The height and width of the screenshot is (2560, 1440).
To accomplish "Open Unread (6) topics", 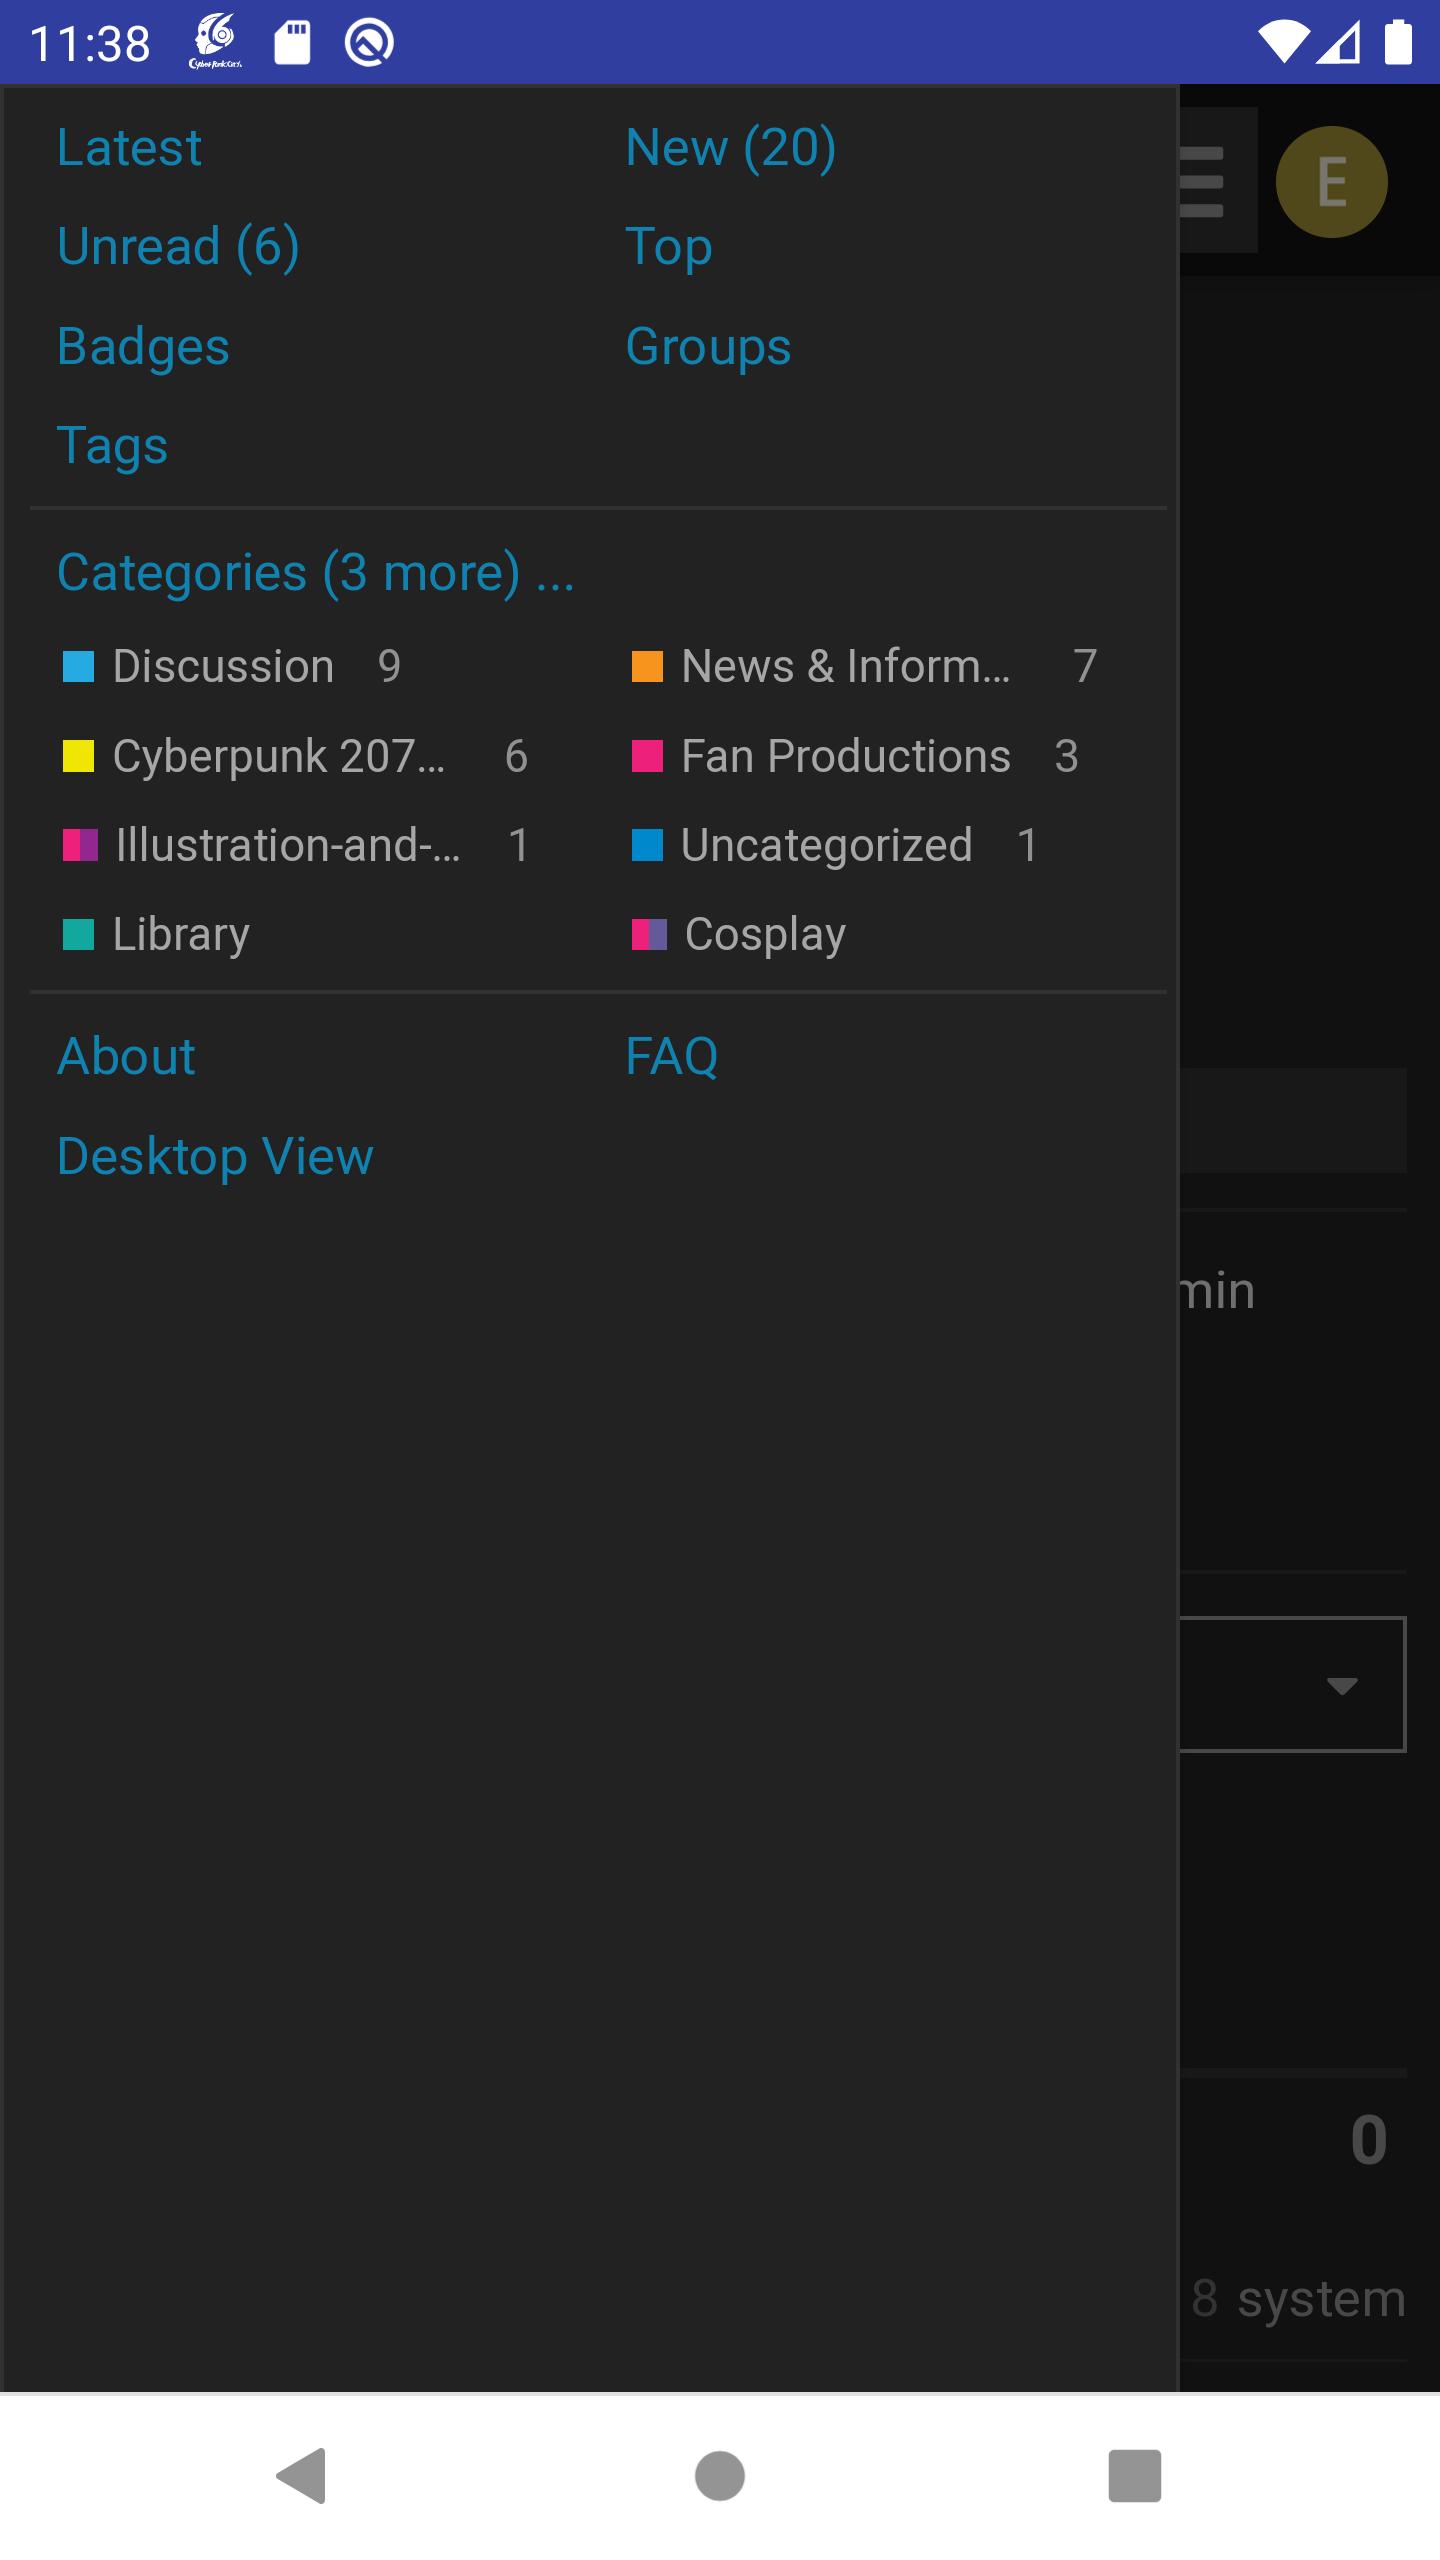I will click(178, 247).
